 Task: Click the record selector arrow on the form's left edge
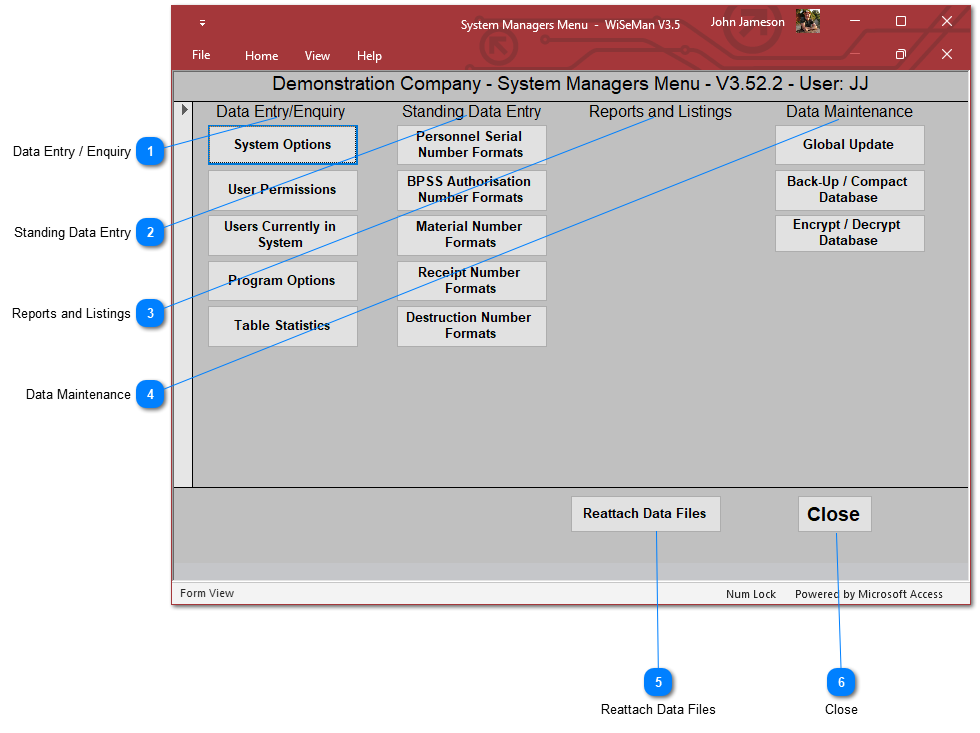click(x=184, y=110)
